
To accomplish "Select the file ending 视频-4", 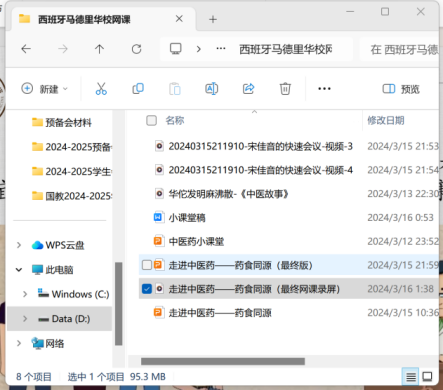I will point(260,170).
